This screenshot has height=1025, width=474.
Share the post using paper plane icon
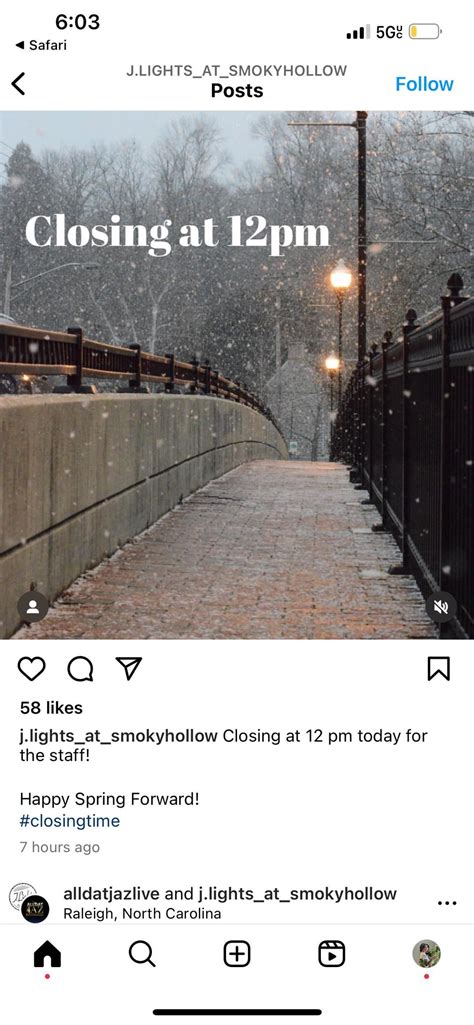pyautogui.click(x=128, y=668)
